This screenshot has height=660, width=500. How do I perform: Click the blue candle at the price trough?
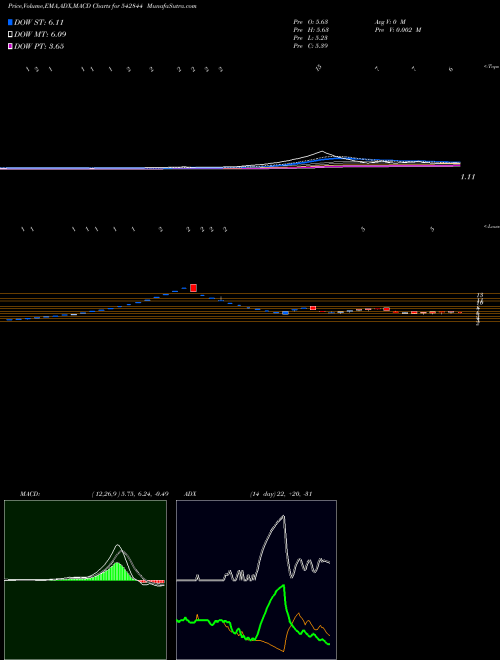pos(285,313)
